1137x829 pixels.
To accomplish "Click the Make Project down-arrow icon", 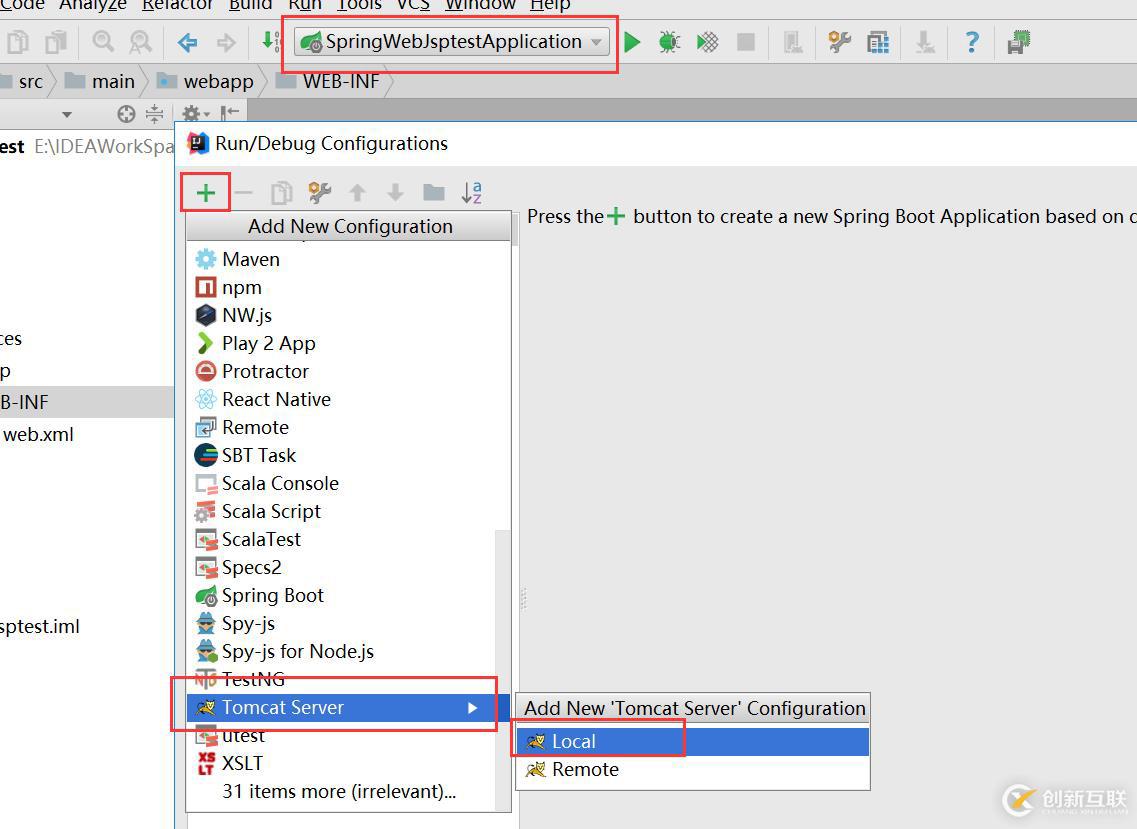I will click(x=269, y=41).
